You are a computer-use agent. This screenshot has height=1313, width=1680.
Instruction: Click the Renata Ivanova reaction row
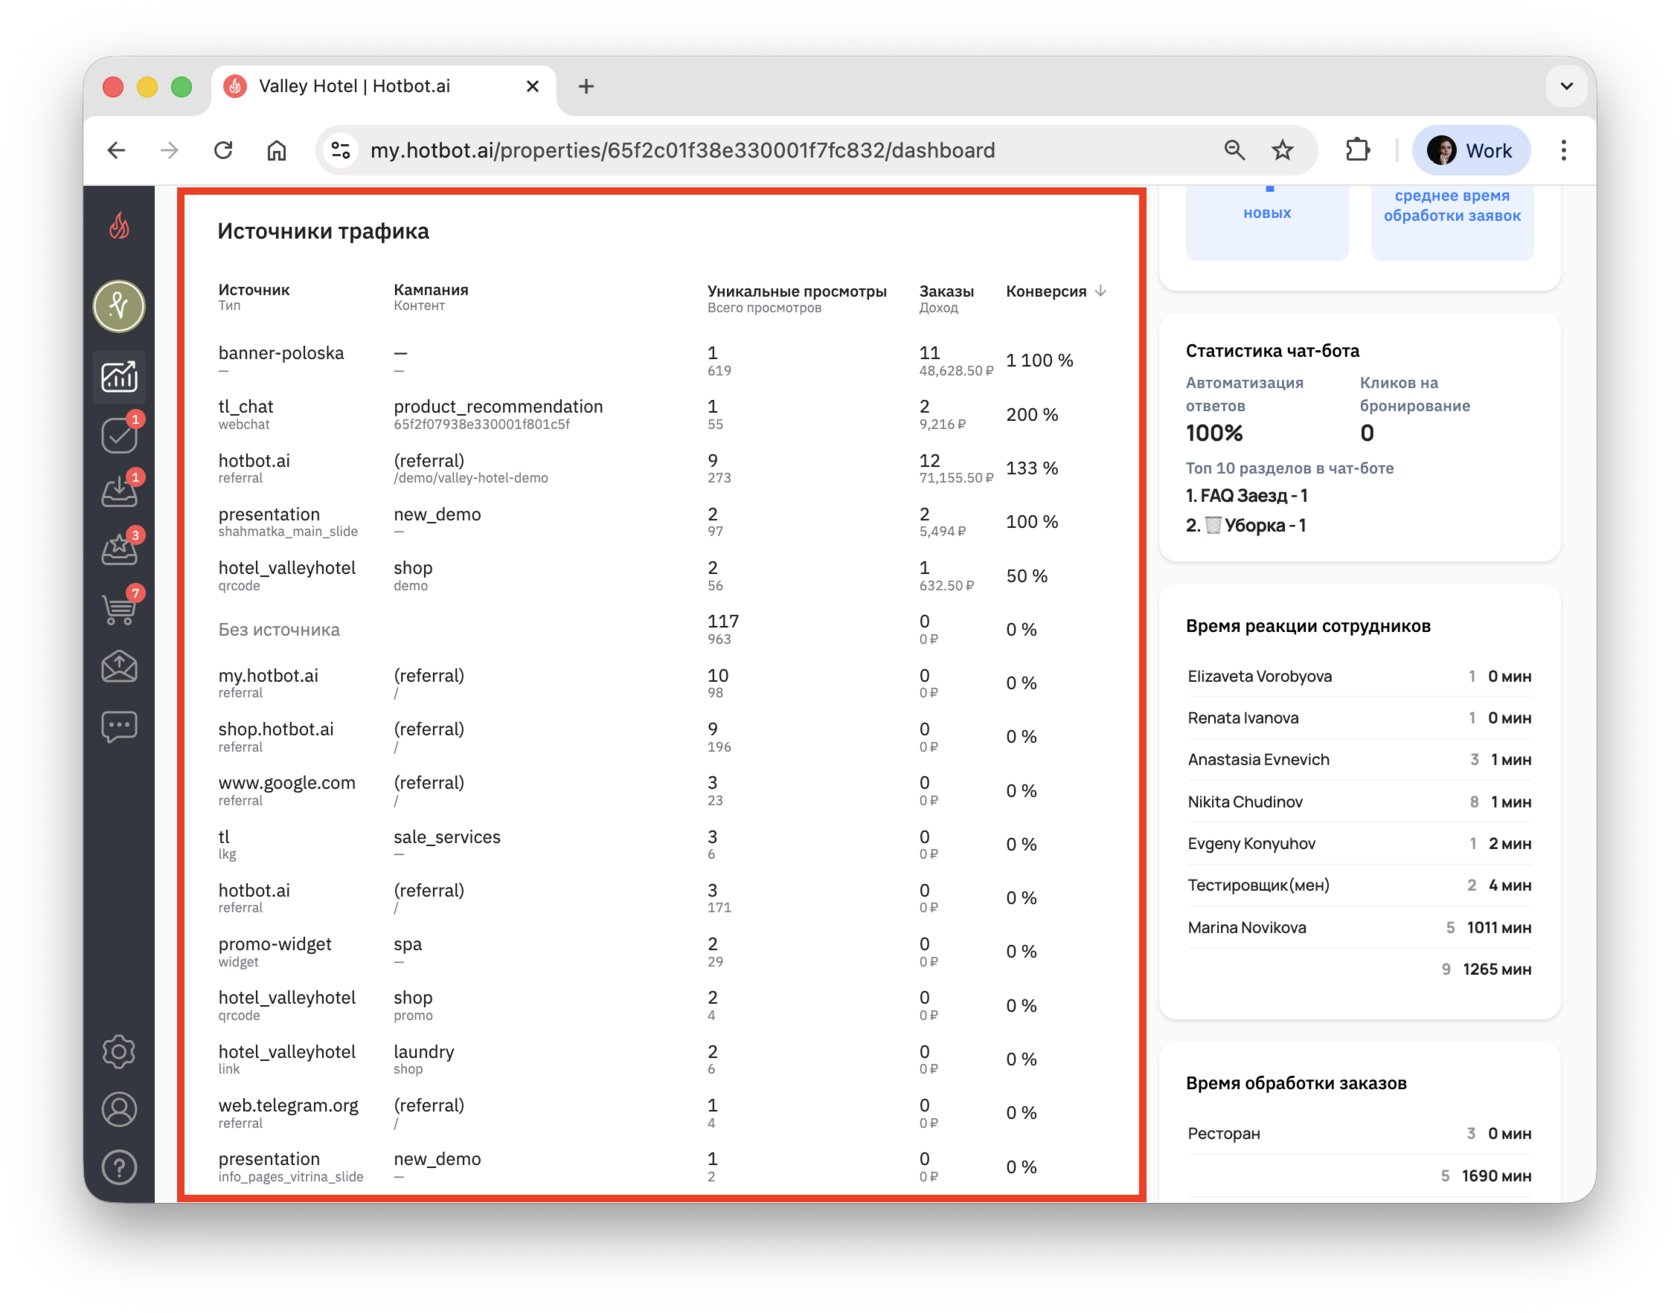pyautogui.click(x=1359, y=718)
